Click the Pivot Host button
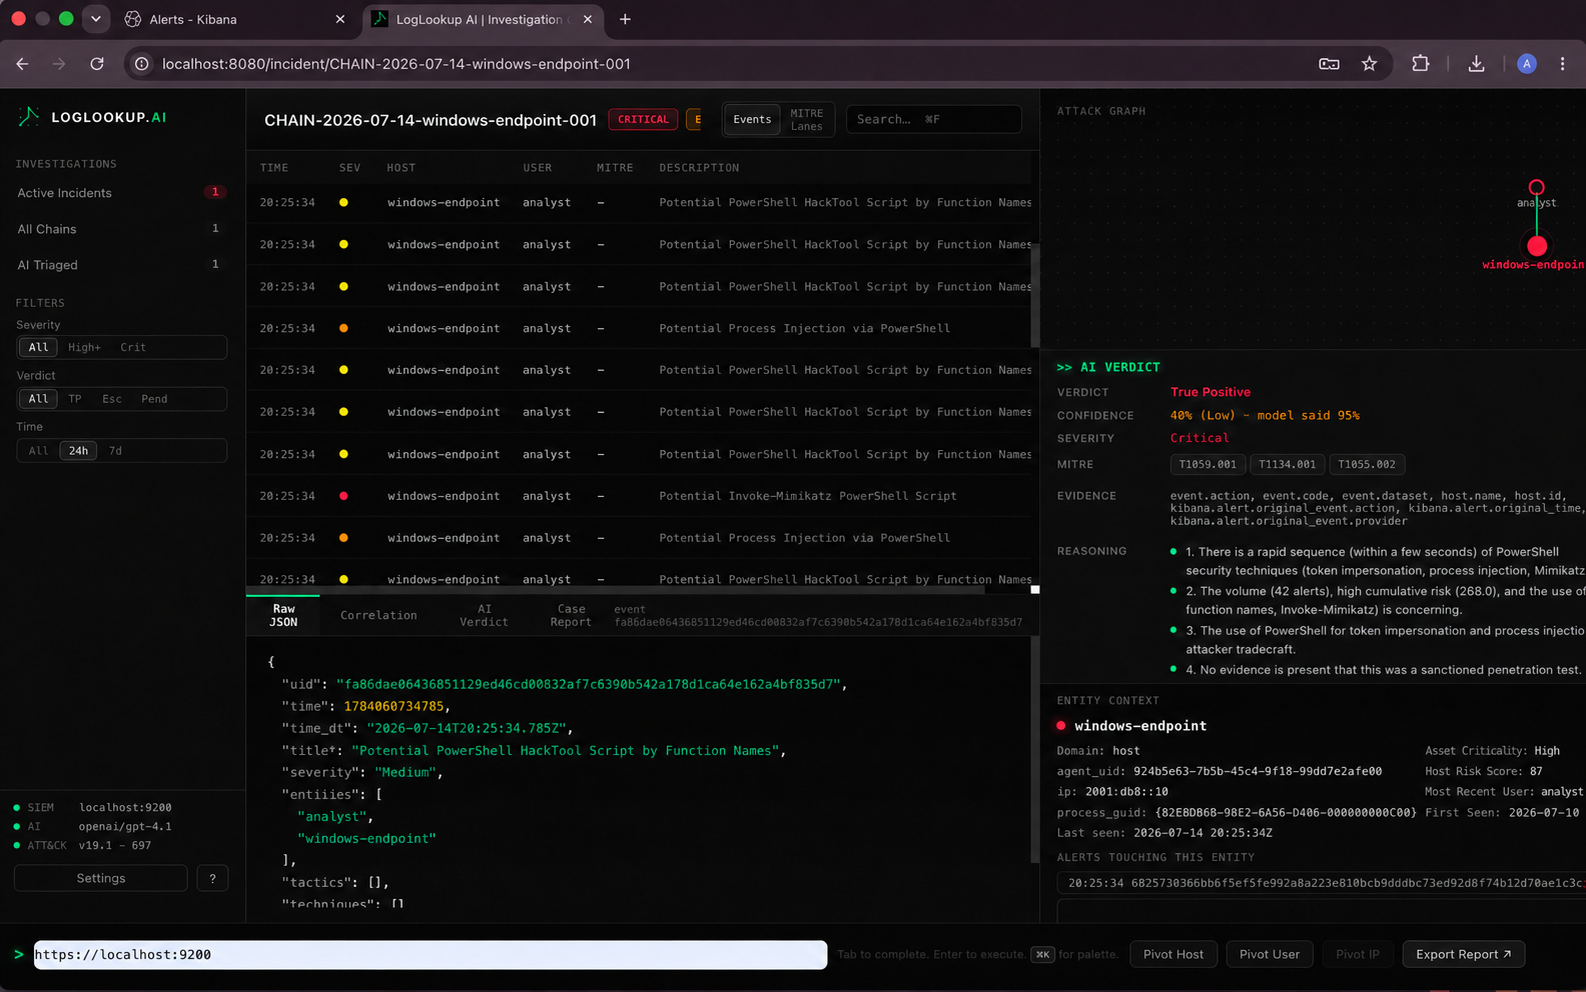The width and height of the screenshot is (1586, 992). (1173, 955)
